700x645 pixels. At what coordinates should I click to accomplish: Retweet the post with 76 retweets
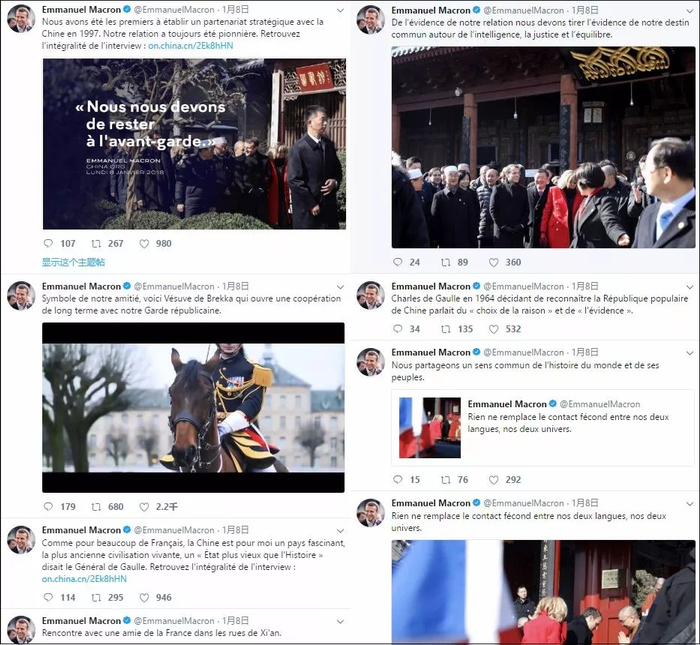tap(446, 480)
